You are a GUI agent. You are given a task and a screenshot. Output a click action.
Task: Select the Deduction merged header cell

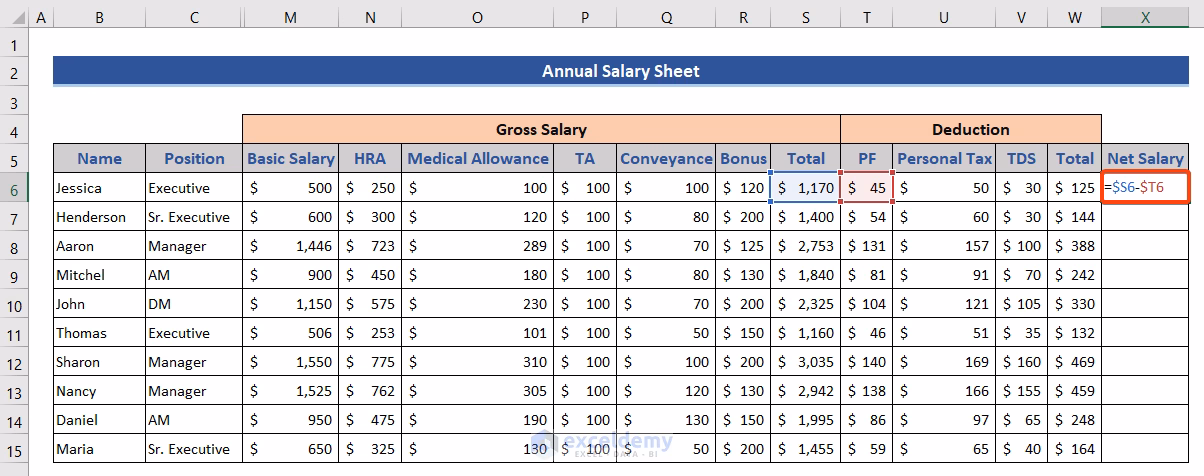(x=970, y=129)
